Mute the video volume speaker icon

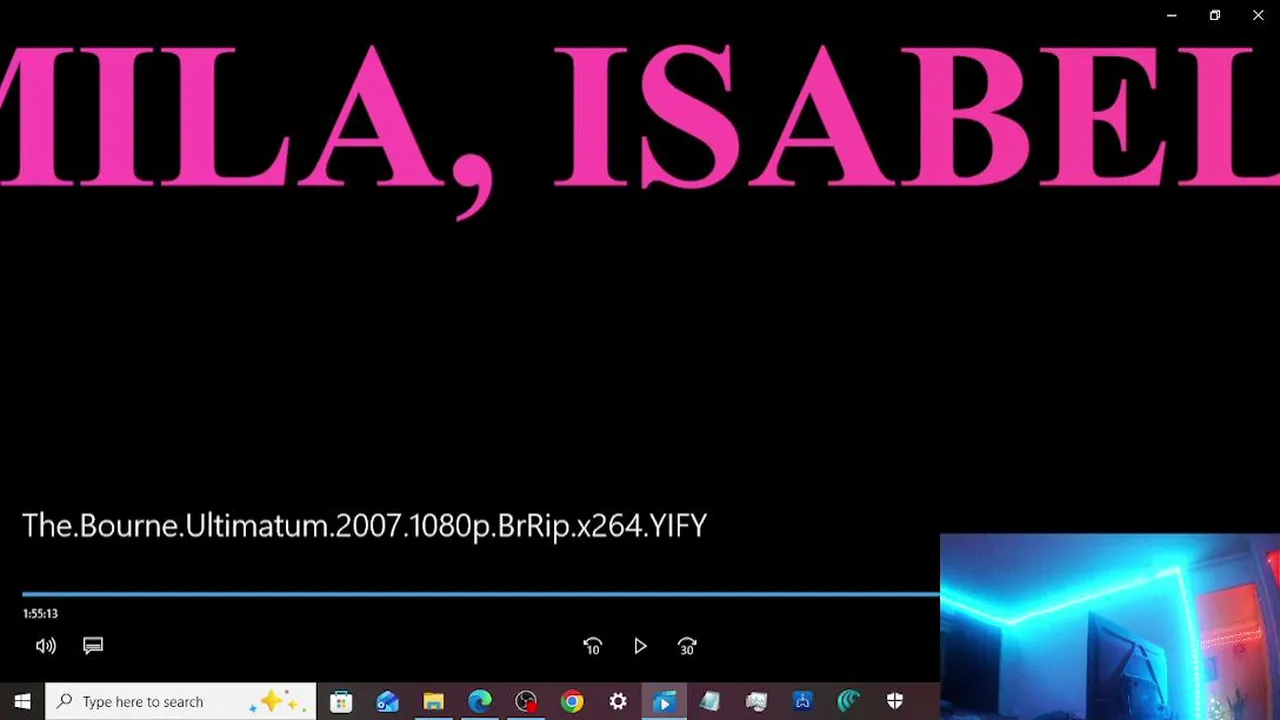click(x=46, y=646)
